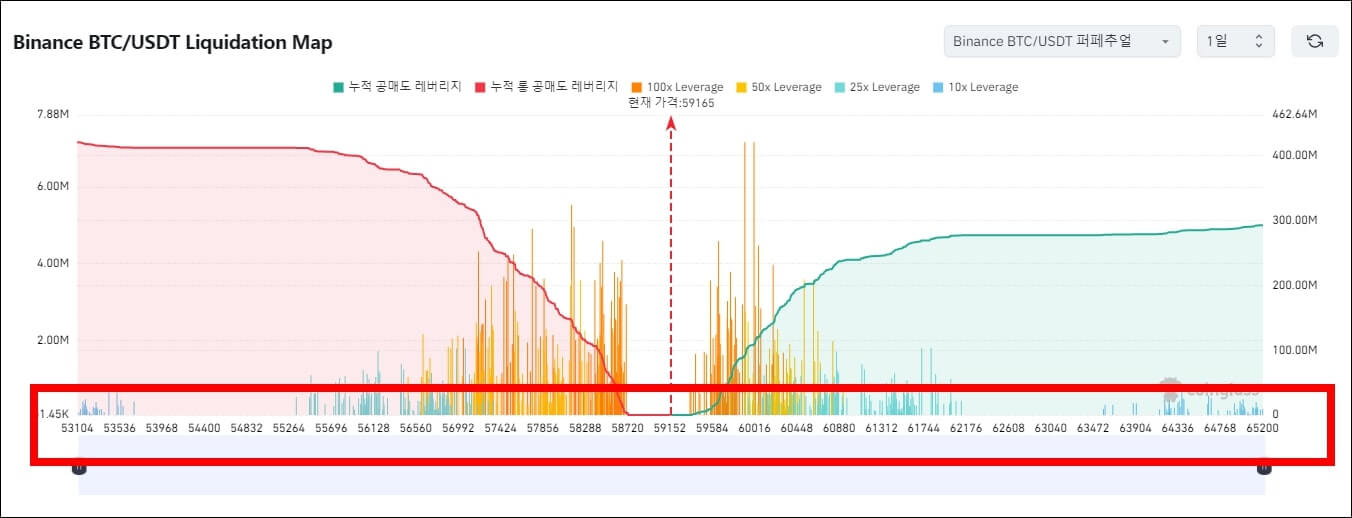Click the right zoom slider handle
Viewport: 1352px width, 518px height.
coord(1264,467)
